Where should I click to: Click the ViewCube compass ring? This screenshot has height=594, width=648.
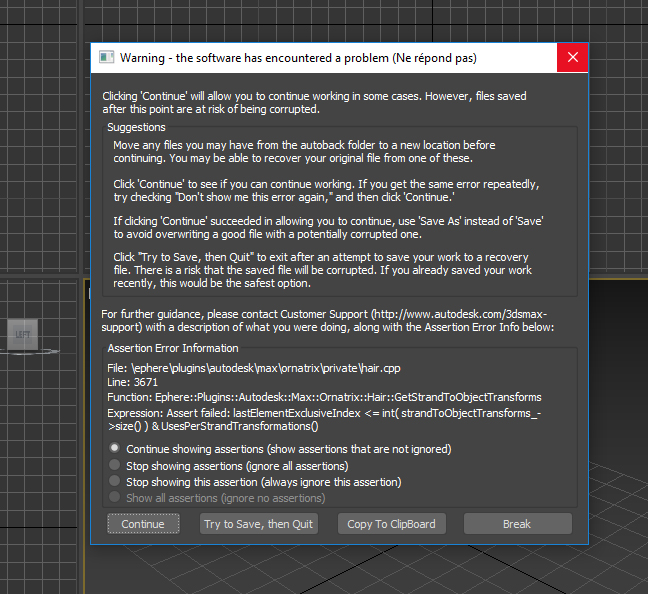[50, 352]
